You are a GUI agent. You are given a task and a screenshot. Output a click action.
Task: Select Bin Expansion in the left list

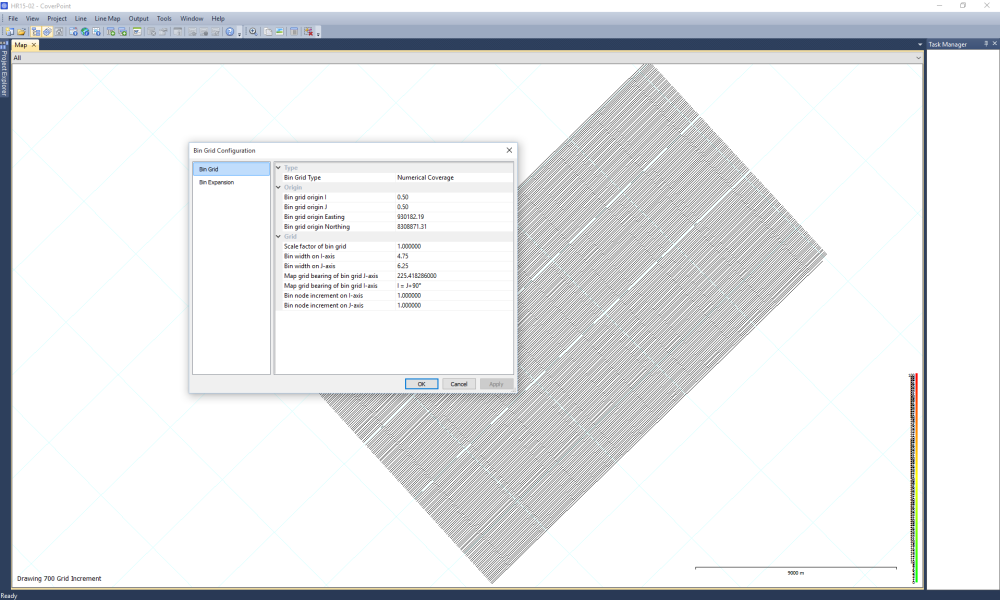(216, 182)
